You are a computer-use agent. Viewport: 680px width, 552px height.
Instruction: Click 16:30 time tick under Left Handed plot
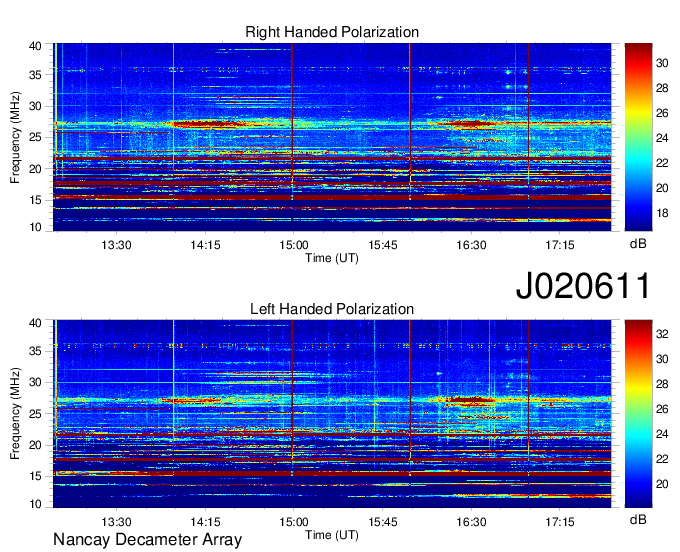click(x=471, y=522)
